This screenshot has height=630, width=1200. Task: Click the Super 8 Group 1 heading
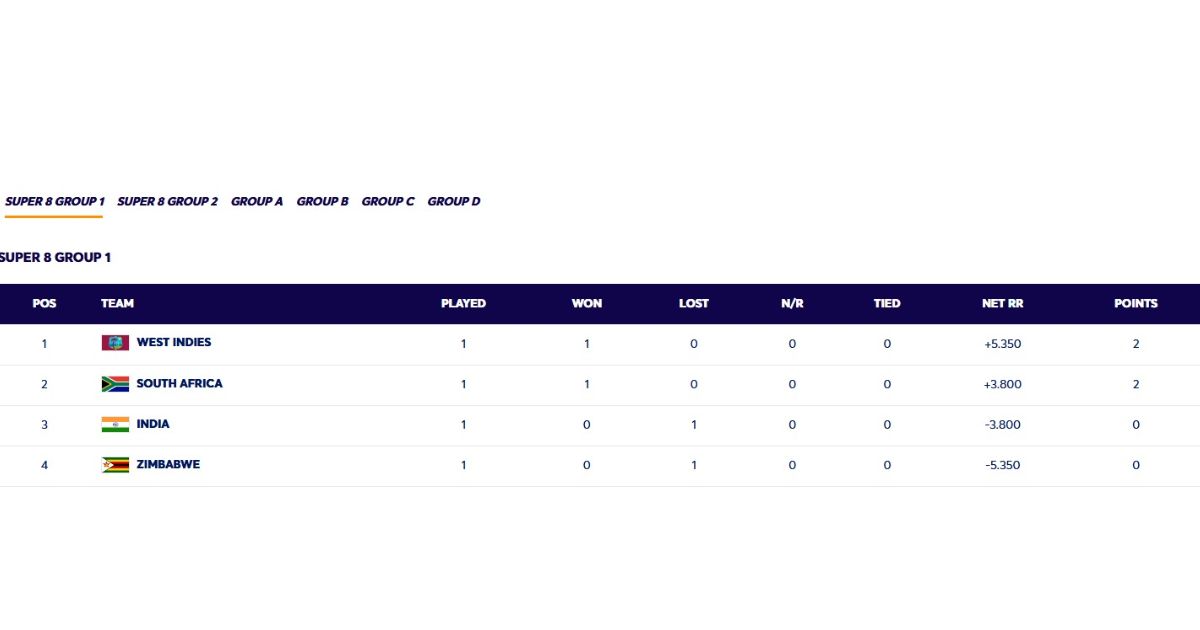click(55, 257)
